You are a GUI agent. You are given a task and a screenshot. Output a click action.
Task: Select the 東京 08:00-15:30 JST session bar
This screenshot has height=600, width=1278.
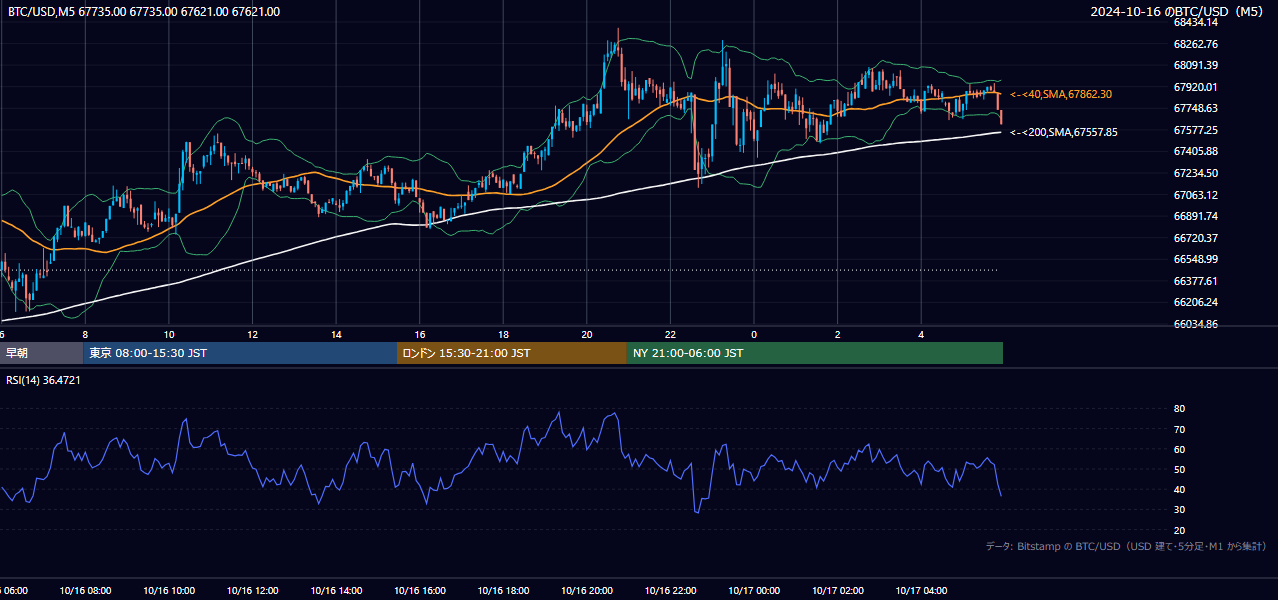click(240, 353)
